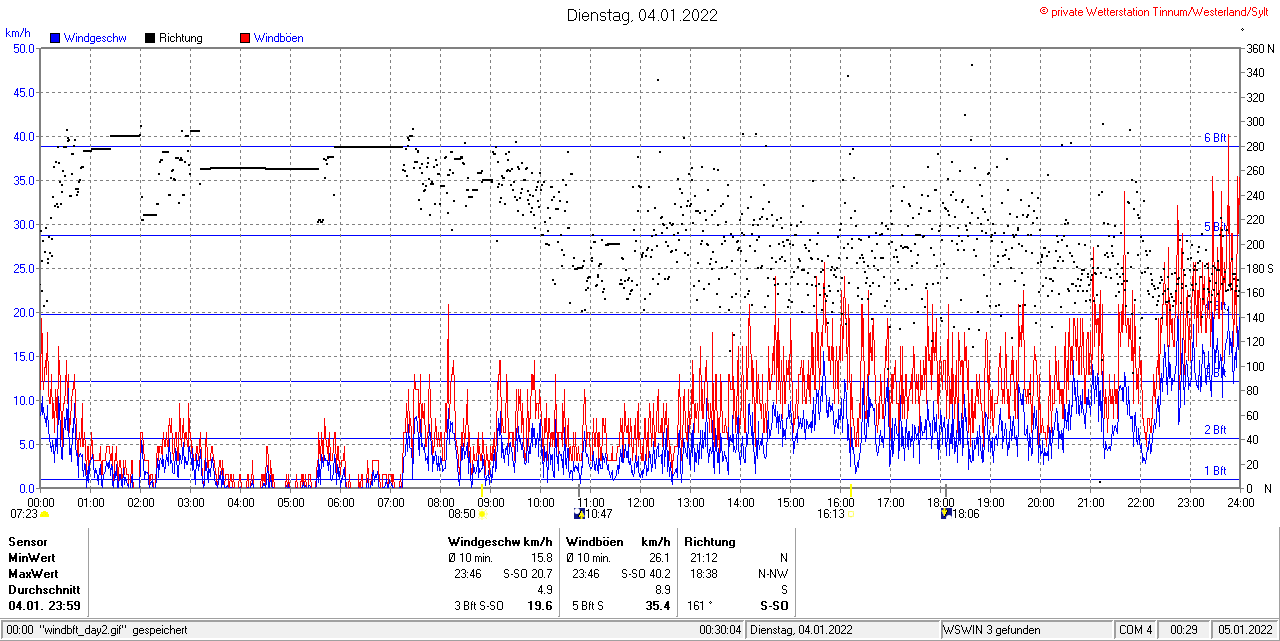Click the status bar date Dienstag, 04.01.2022
This screenshot has height=641, width=1280.
coord(802,630)
